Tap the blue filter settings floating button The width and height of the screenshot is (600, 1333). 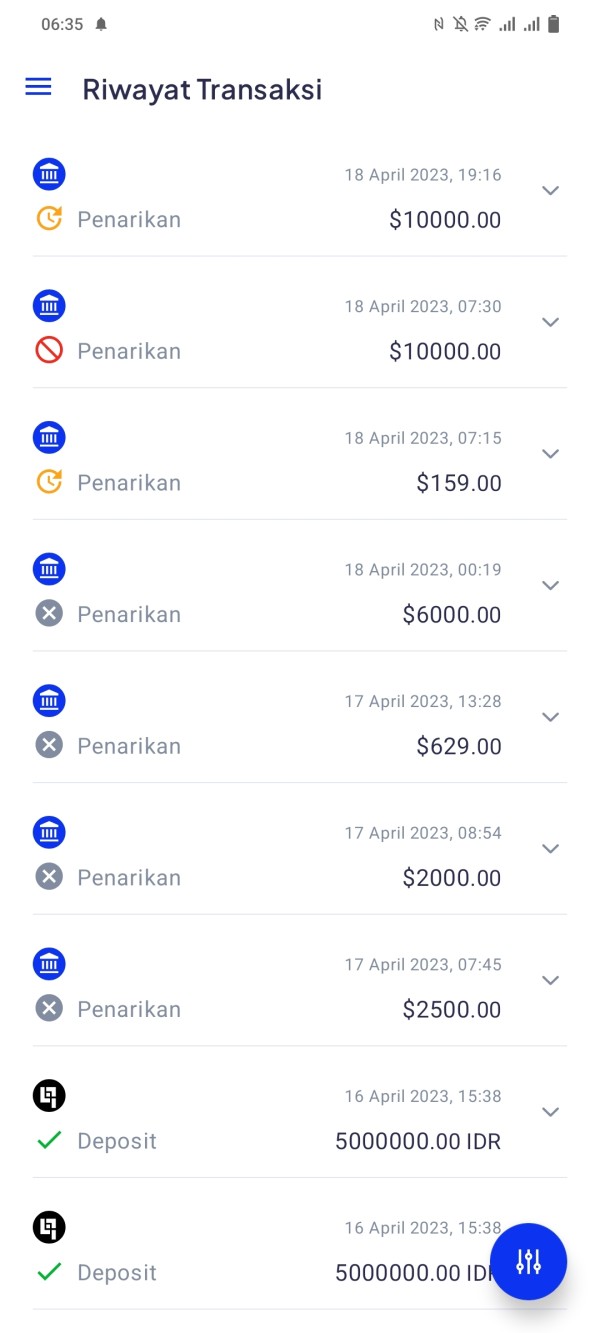(528, 1261)
